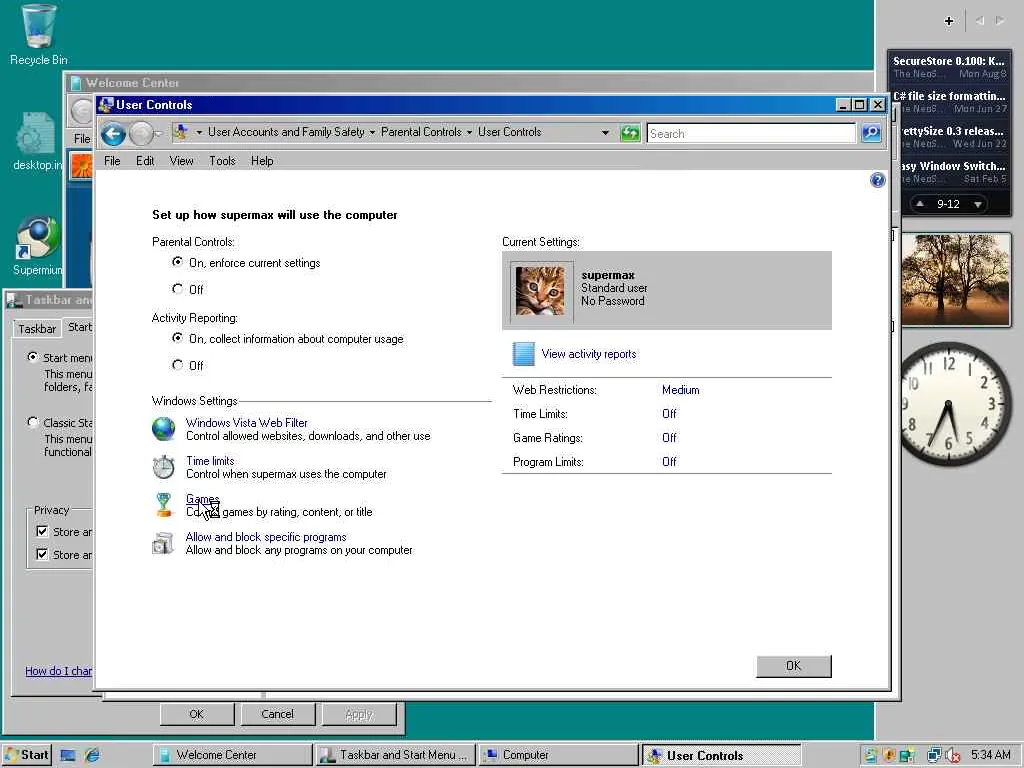This screenshot has width=1024, height=768.
Task: Click into the Search input field
Action: (751, 133)
